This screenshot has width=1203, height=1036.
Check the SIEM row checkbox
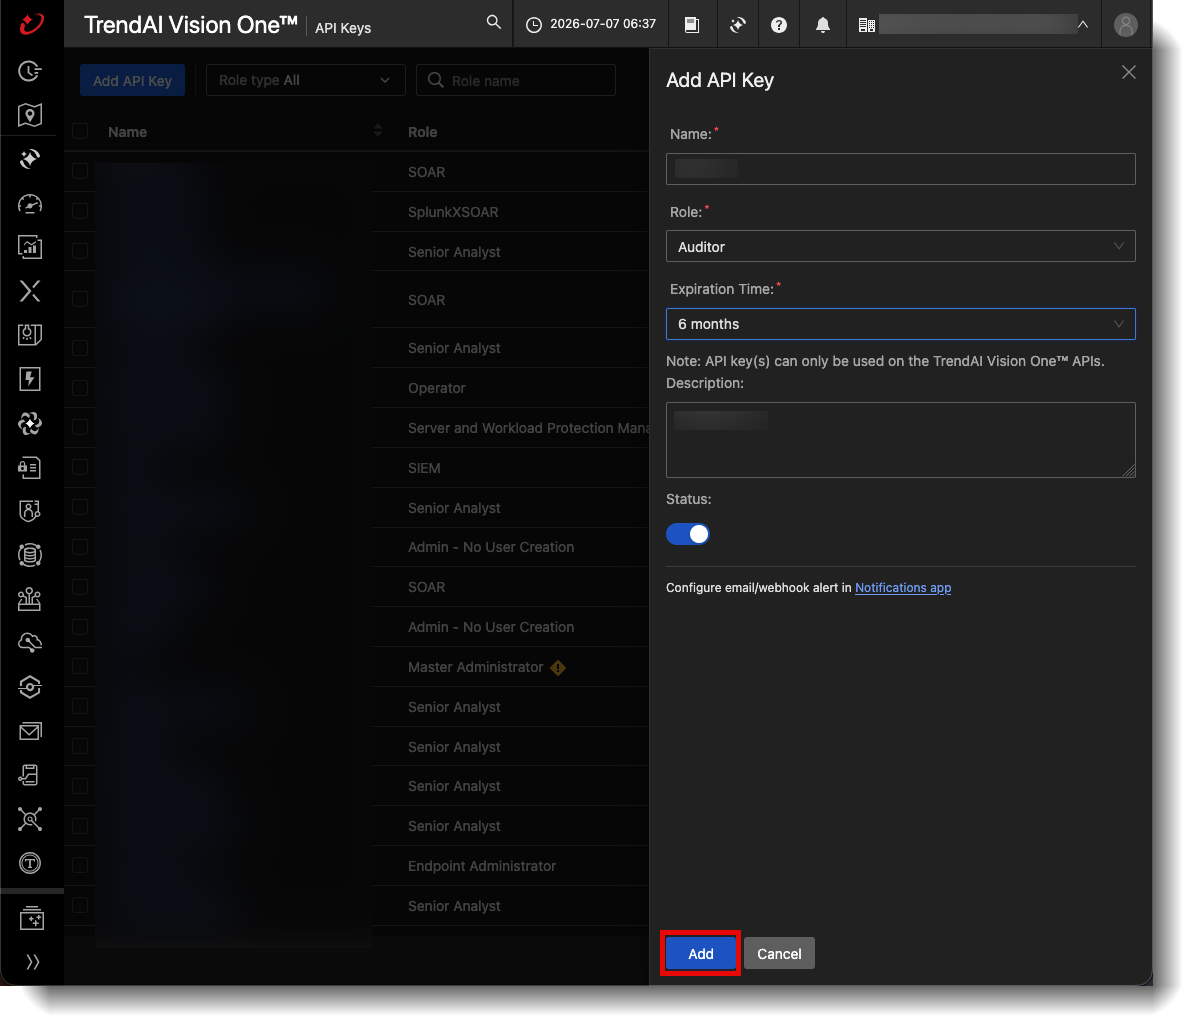click(80, 467)
